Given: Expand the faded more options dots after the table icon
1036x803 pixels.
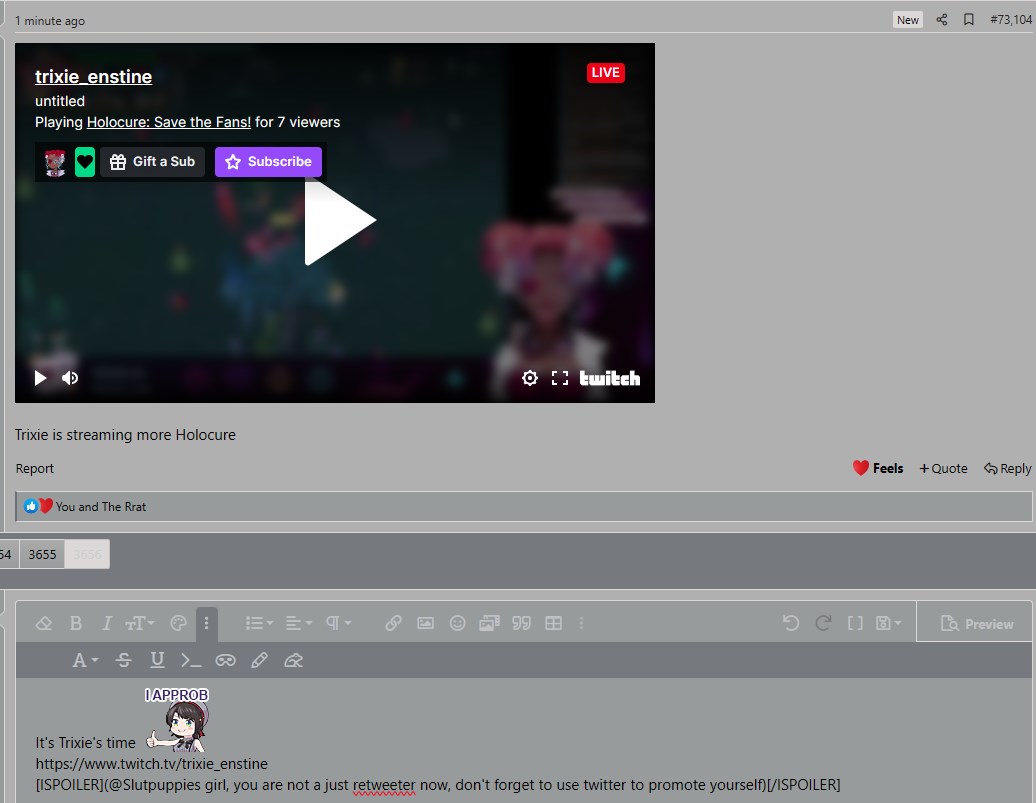Looking at the screenshot, I should pyautogui.click(x=581, y=623).
